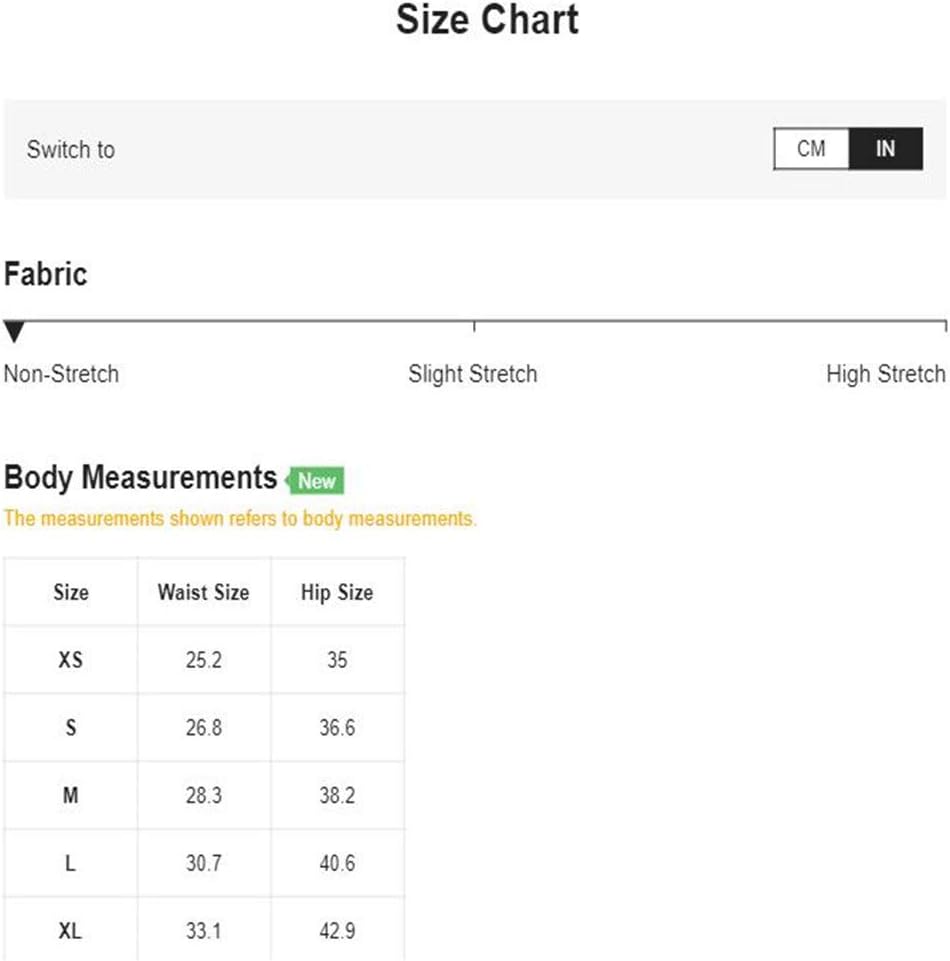
Task: Click the Size Chart heading
Action: pos(487,20)
